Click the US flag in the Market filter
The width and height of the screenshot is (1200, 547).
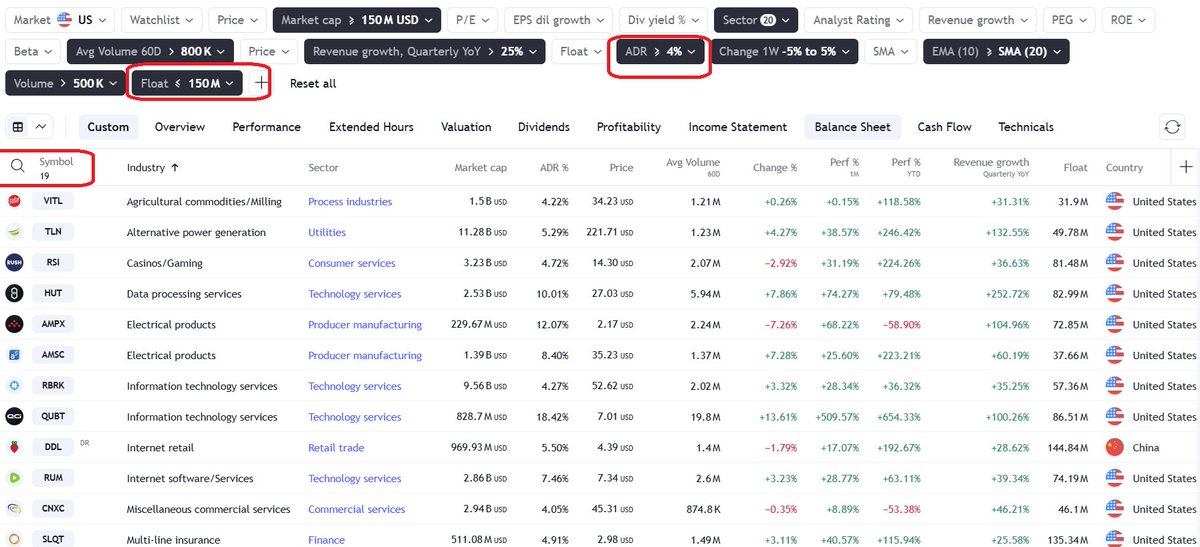coord(64,19)
